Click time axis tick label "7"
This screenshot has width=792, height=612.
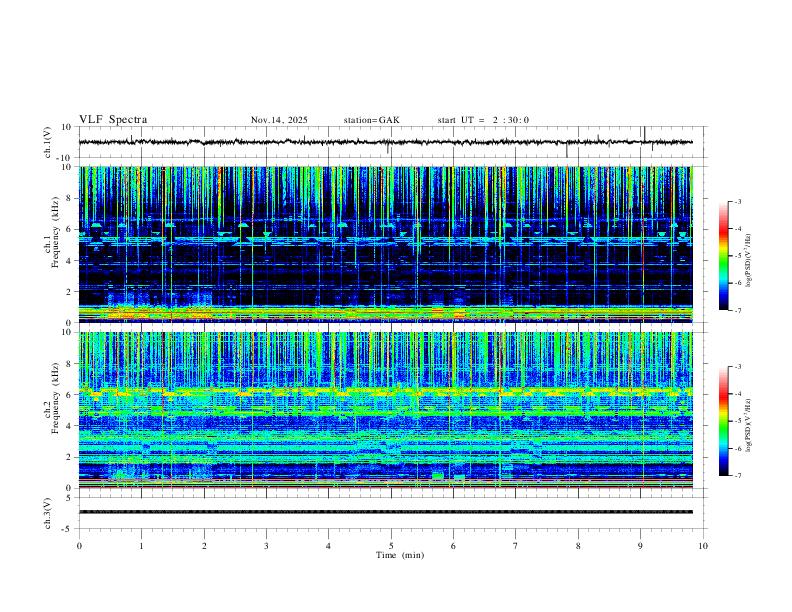[516, 546]
